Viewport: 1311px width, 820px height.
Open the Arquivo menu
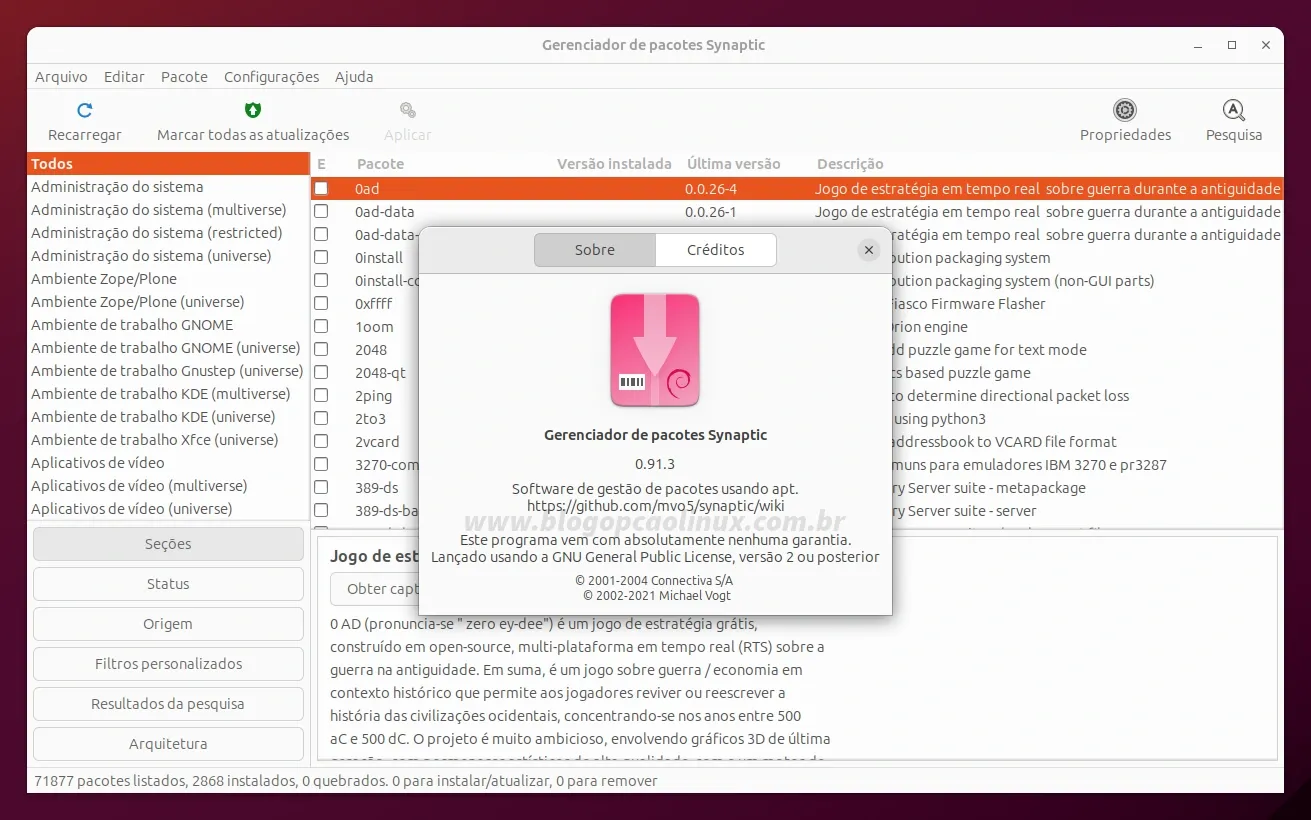pyautogui.click(x=61, y=77)
